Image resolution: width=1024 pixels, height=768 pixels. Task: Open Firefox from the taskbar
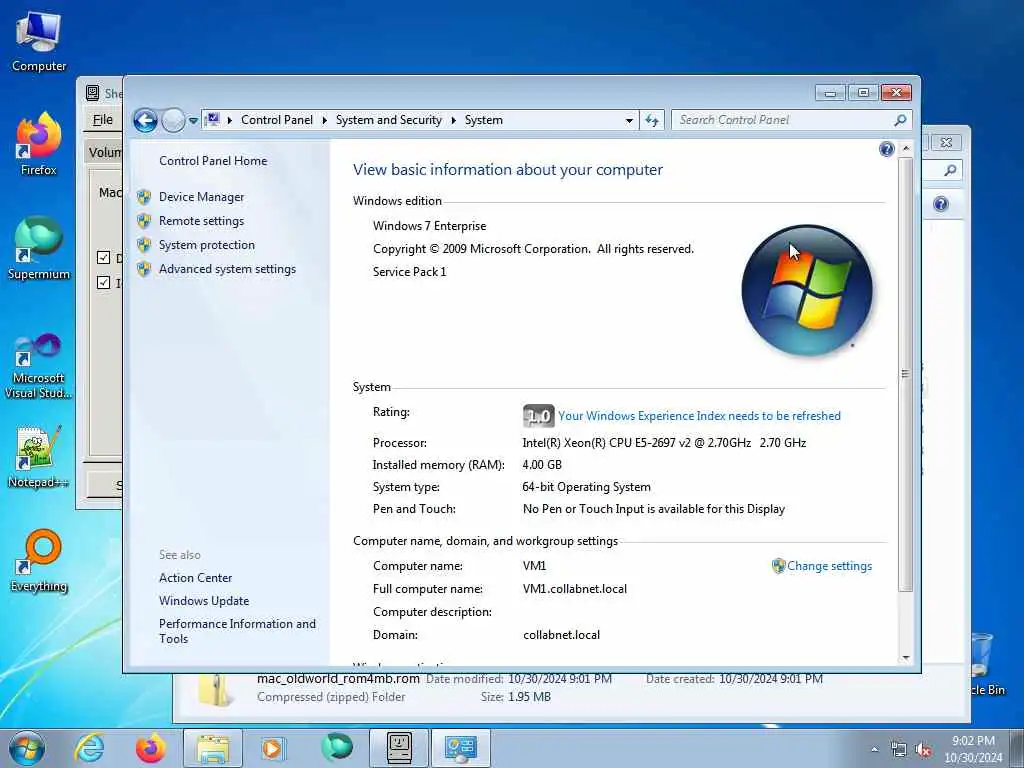[150, 748]
